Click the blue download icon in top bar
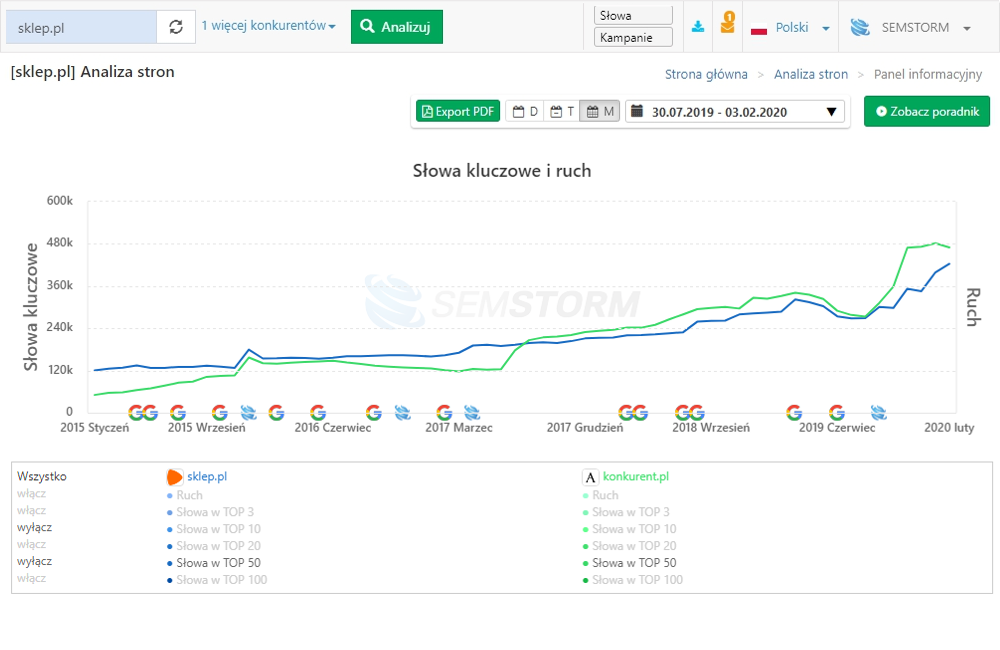 point(698,27)
